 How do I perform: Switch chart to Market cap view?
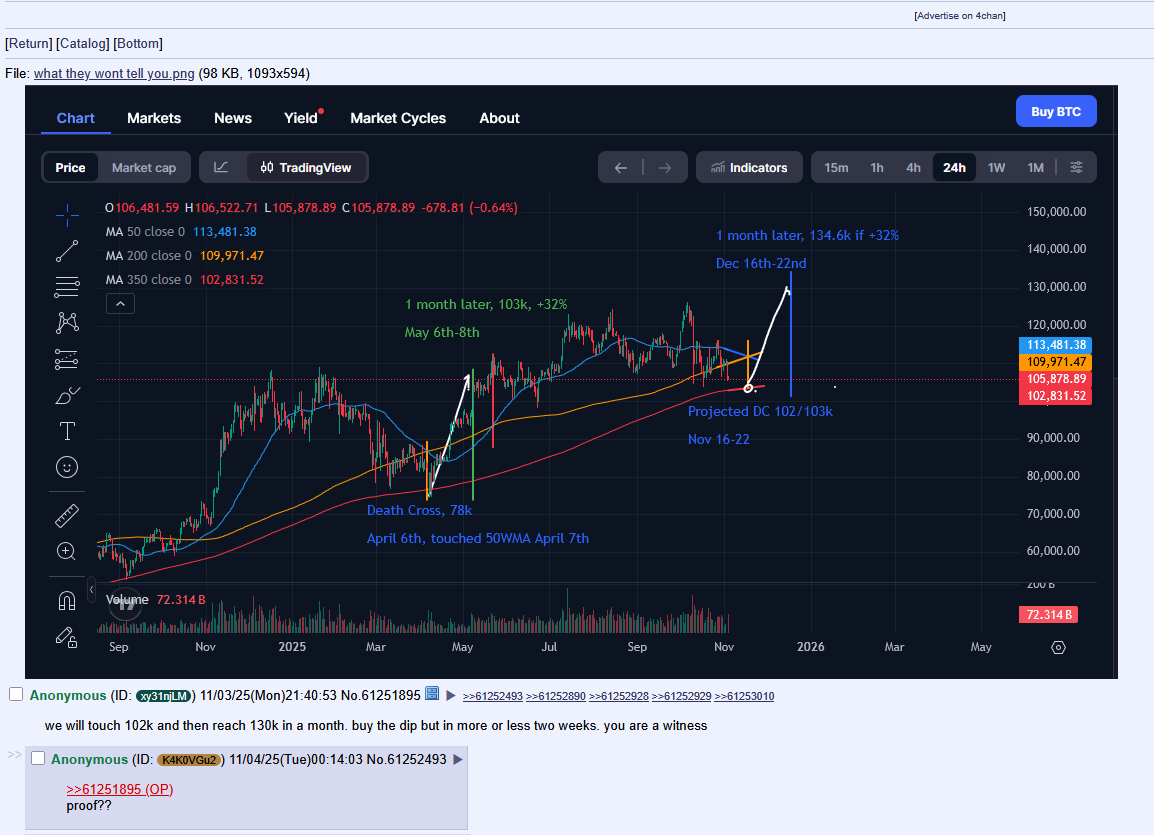coord(143,168)
